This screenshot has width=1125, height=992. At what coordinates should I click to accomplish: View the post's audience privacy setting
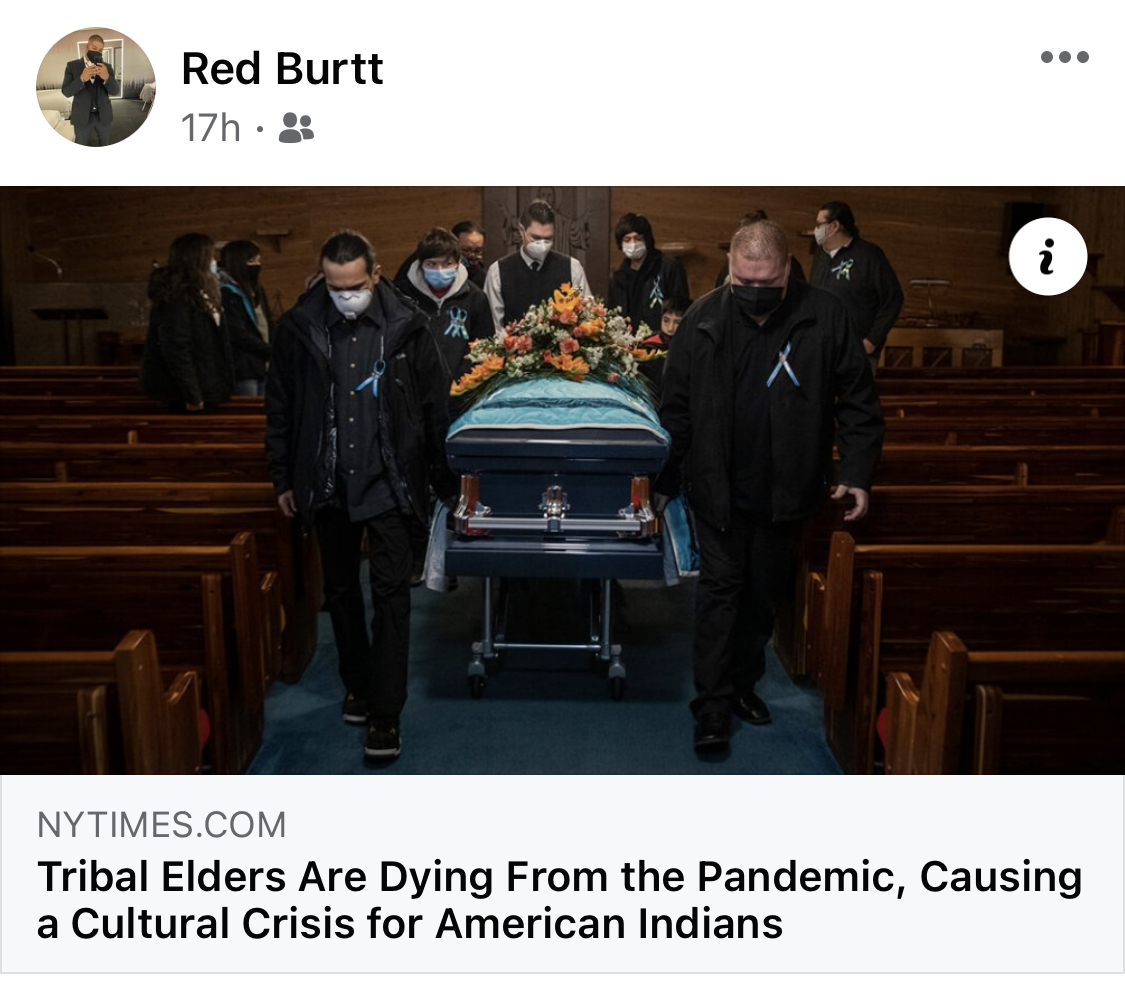click(x=296, y=128)
